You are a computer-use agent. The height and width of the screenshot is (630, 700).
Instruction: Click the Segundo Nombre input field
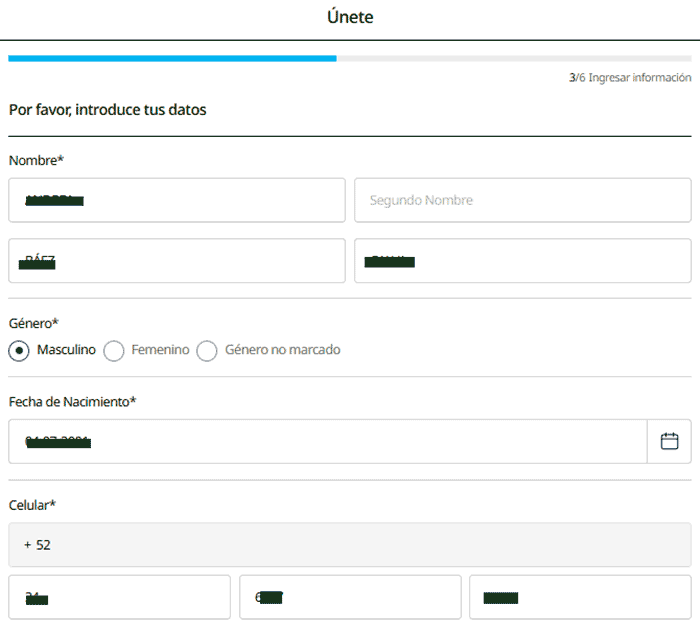522,200
